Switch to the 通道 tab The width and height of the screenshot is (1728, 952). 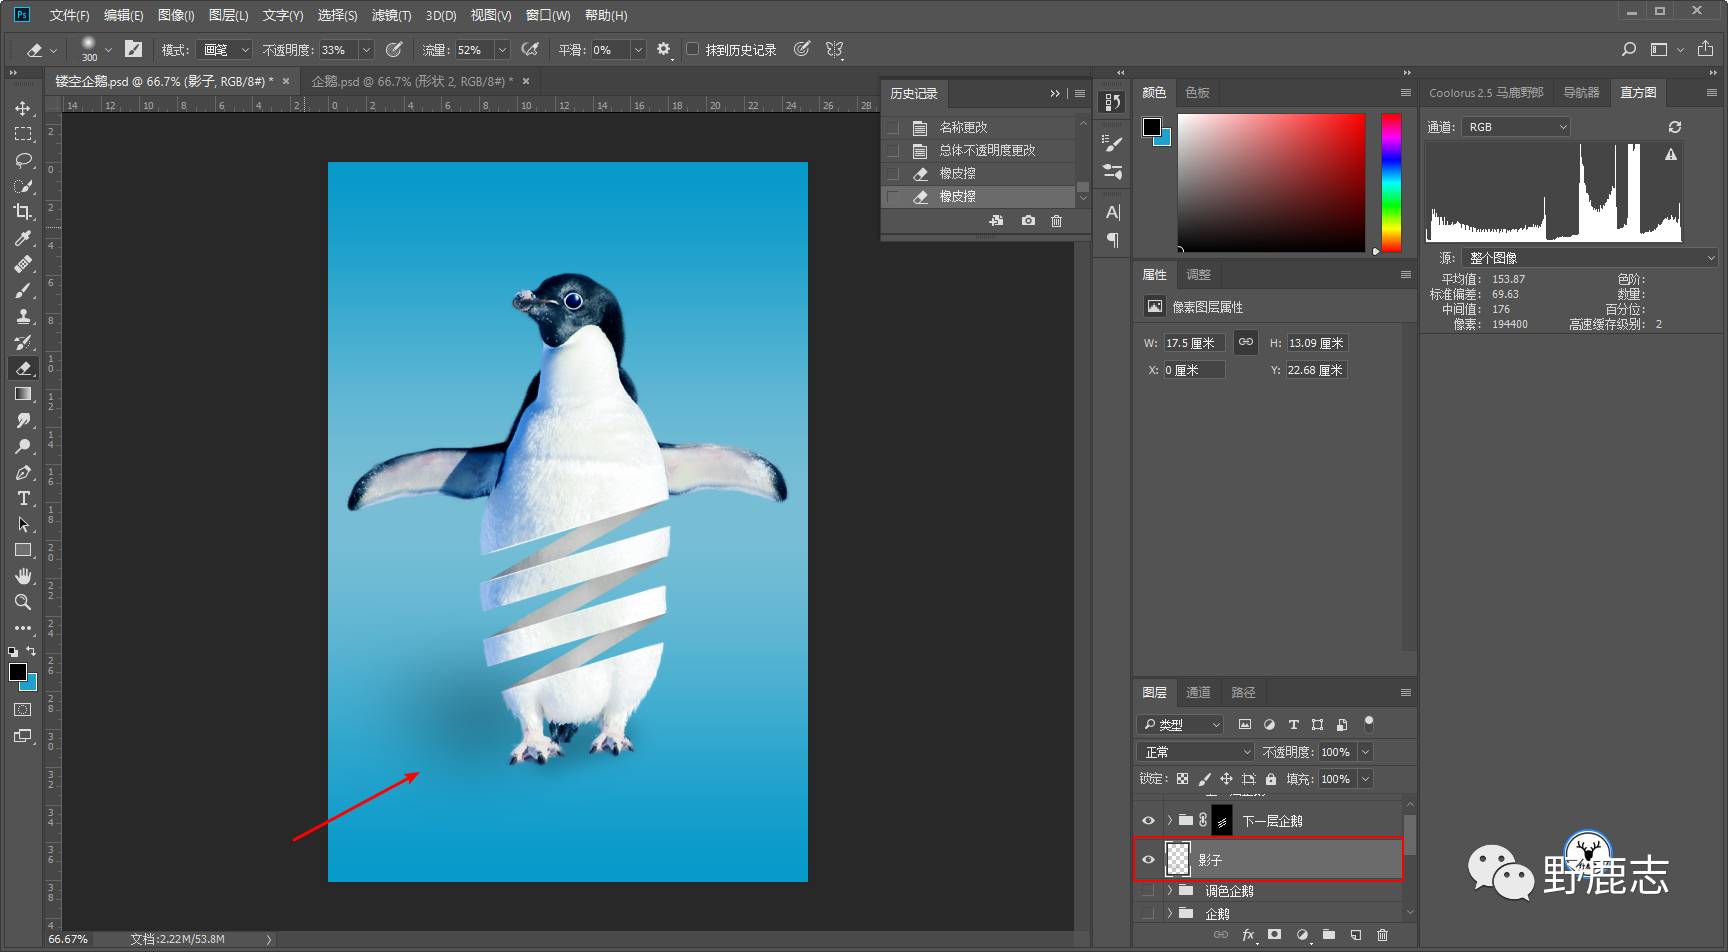coord(1197,692)
